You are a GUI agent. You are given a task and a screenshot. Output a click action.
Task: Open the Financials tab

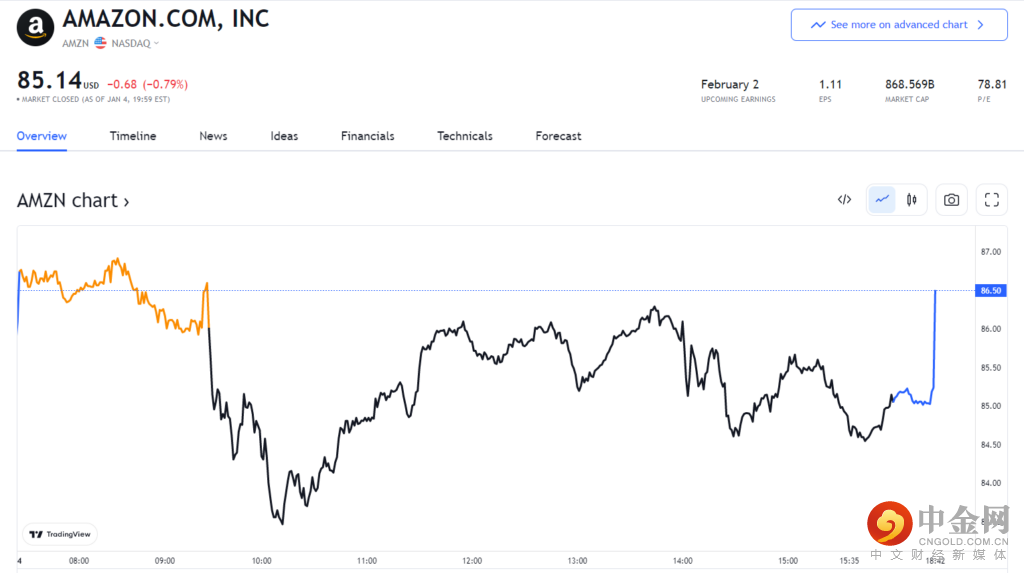pos(367,136)
